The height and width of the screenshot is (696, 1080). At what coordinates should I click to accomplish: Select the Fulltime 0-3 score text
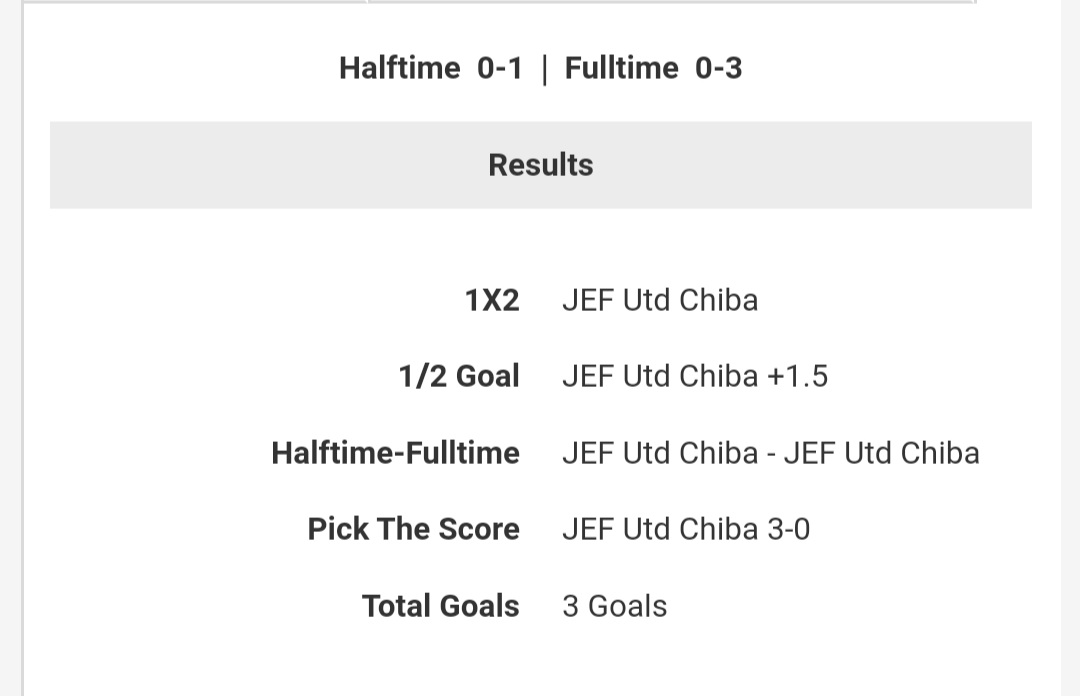click(654, 68)
